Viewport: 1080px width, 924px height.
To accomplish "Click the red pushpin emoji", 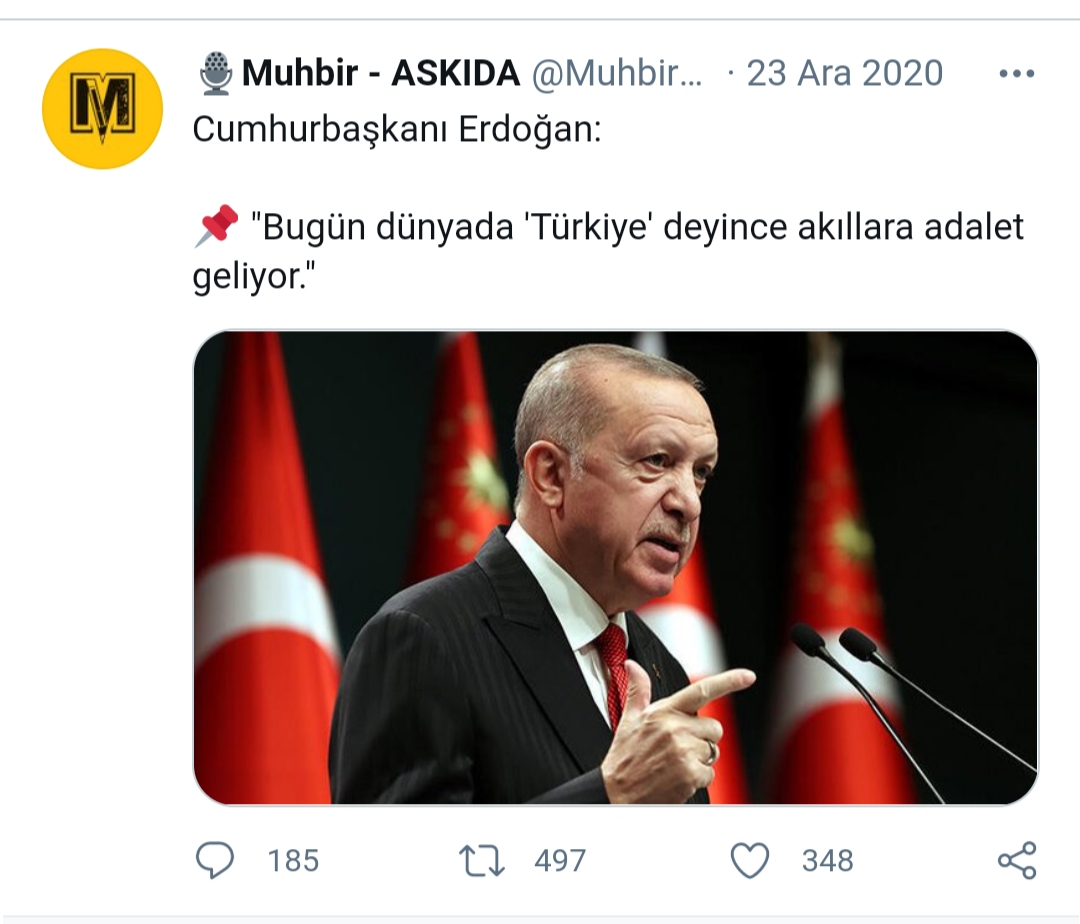I will 216,226.
